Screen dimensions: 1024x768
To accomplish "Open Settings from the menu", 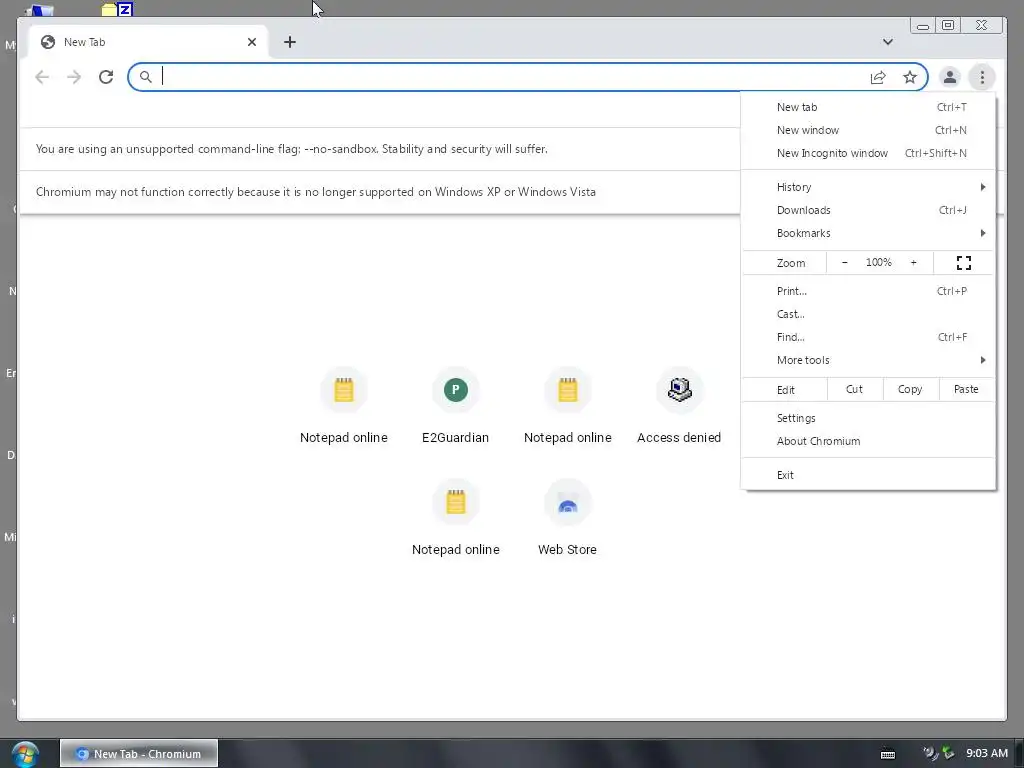I will click(868, 418).
